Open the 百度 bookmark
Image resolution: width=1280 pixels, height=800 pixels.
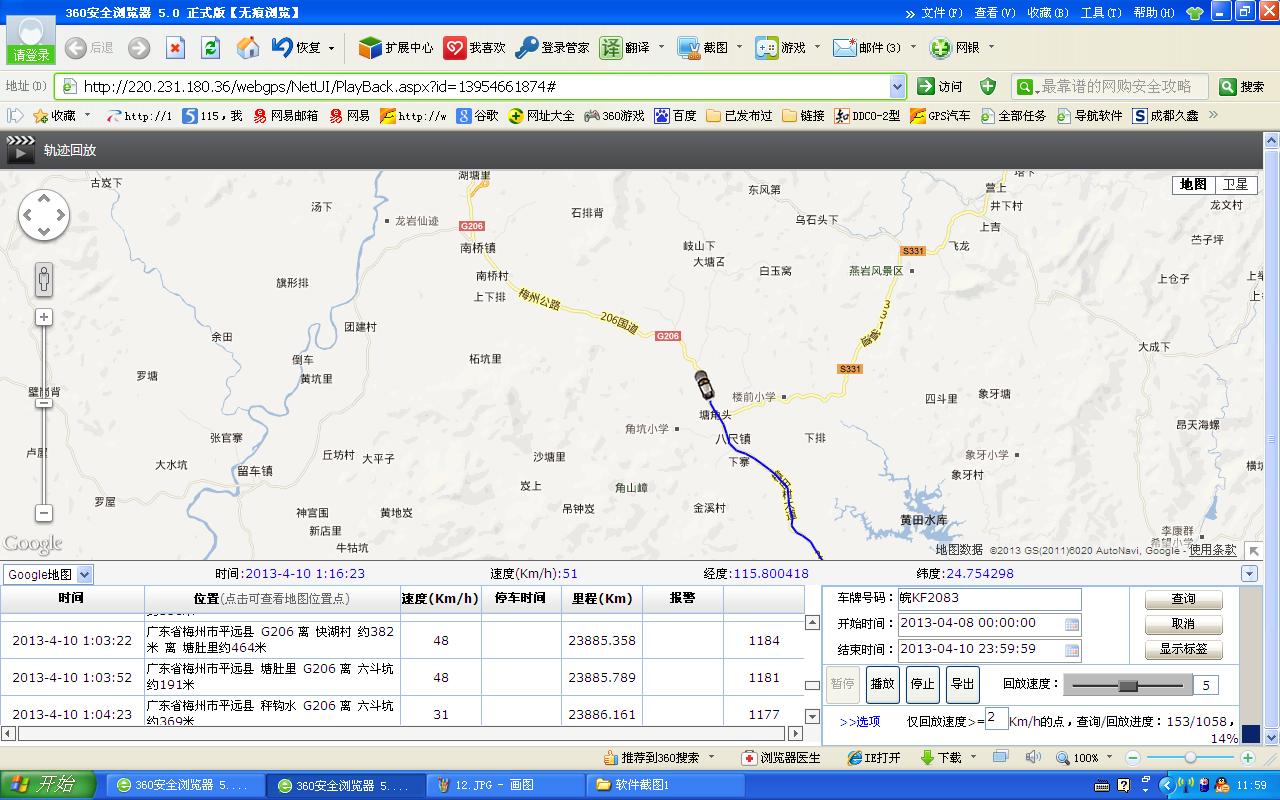pyautogui.click(x=675, y=116)
